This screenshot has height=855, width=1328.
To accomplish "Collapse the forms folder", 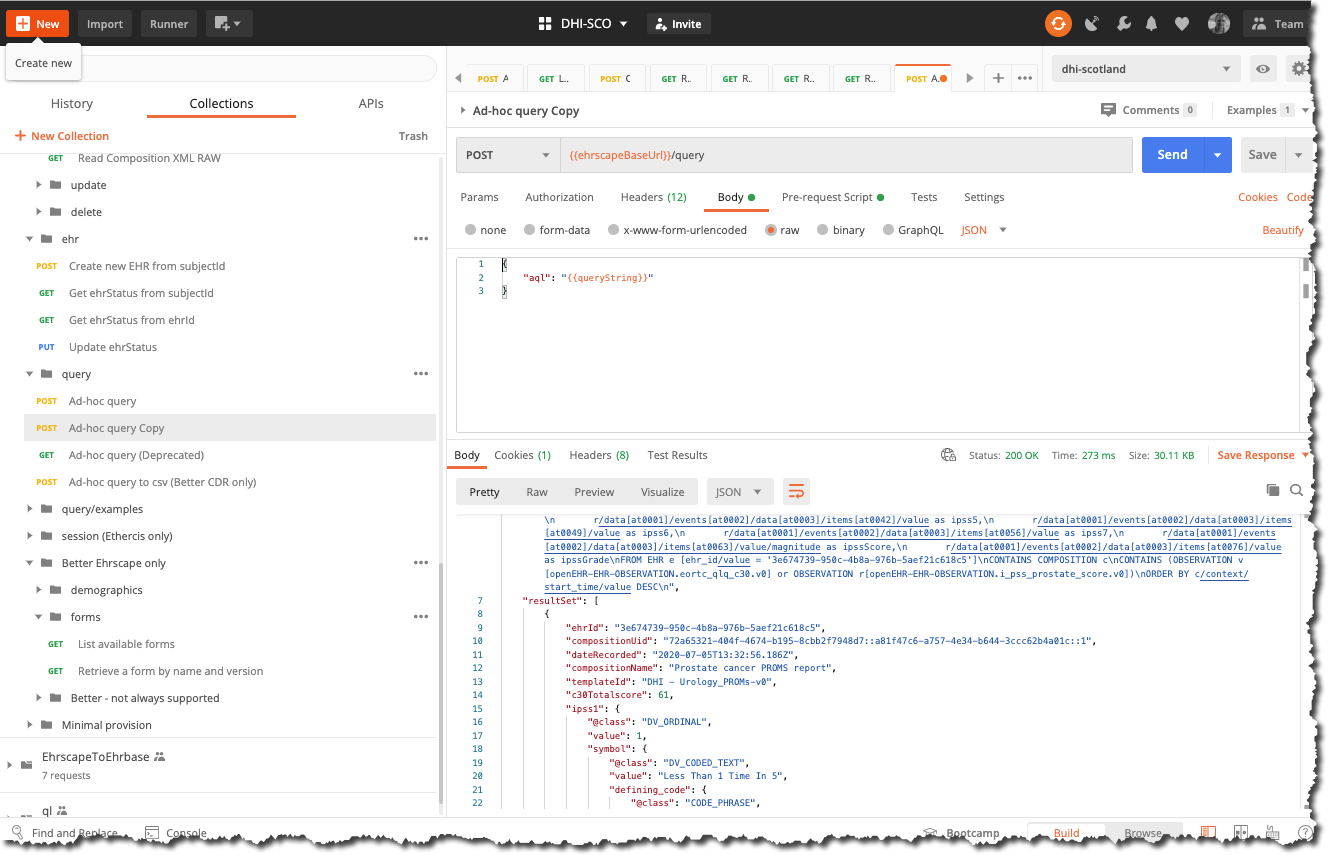I will [39, 617].
